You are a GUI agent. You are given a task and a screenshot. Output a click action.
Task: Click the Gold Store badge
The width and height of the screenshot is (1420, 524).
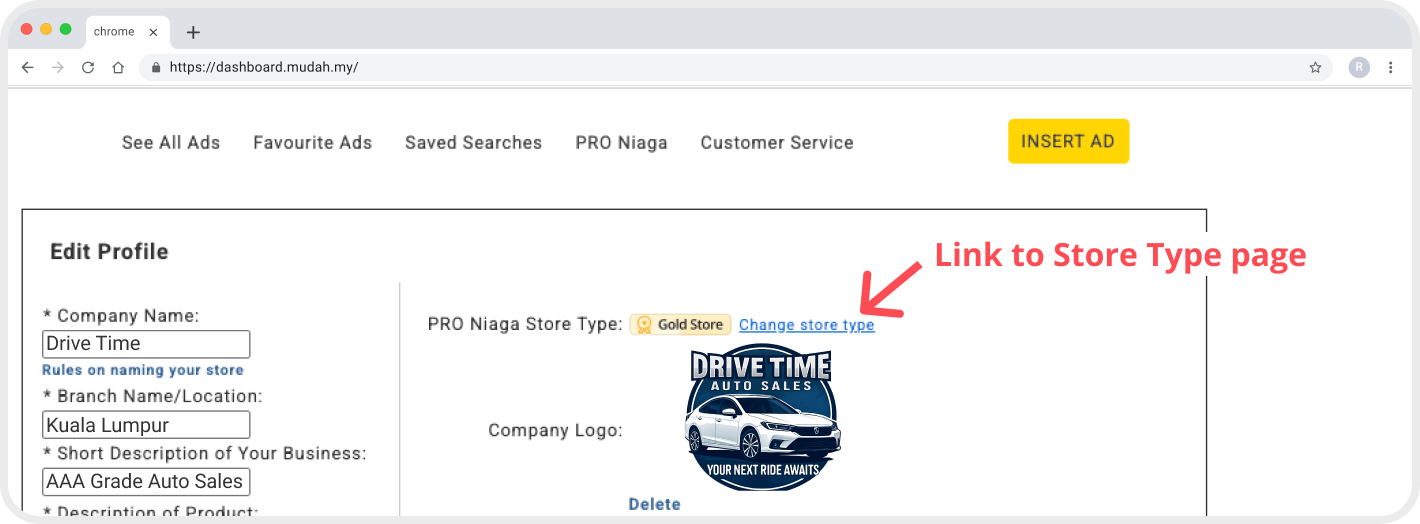680,325
